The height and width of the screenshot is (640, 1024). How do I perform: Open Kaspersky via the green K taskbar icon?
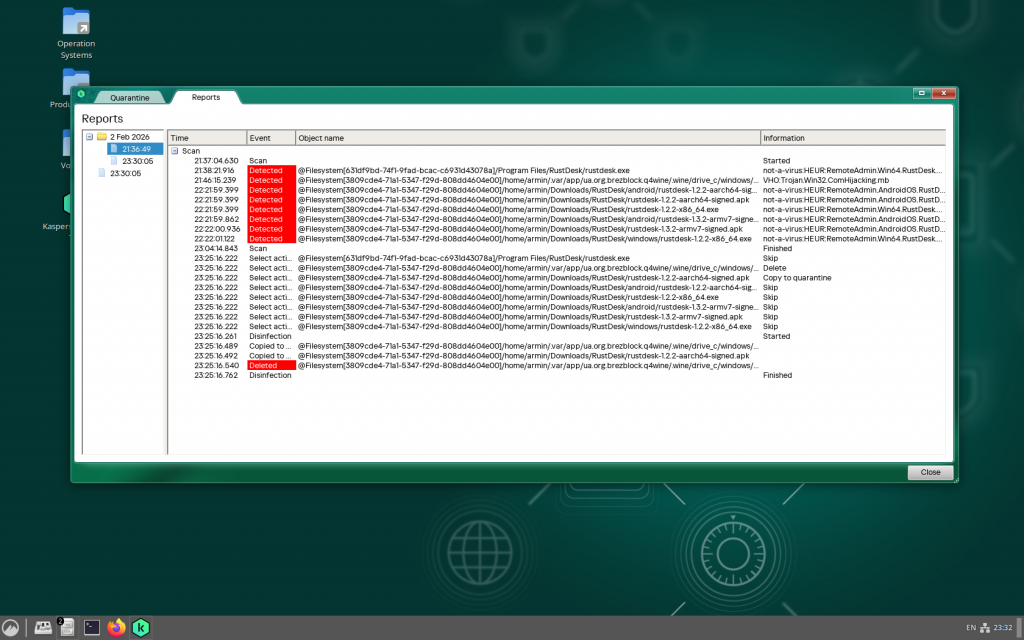click(140, 627)
